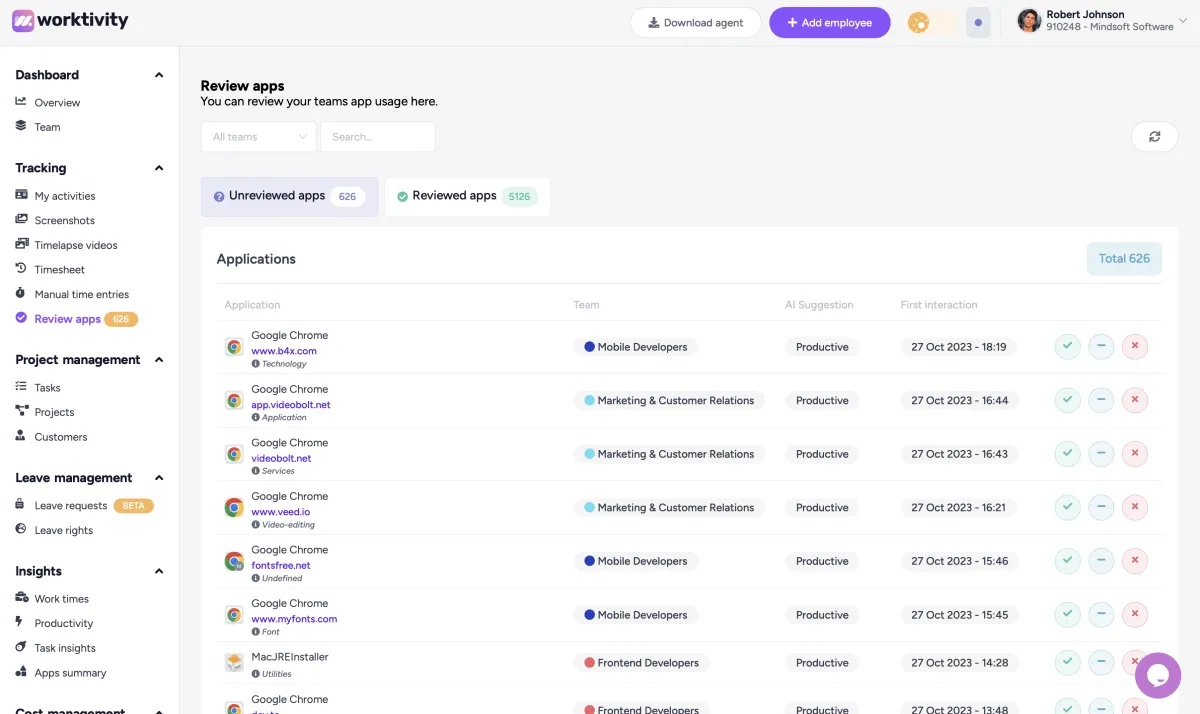Screen dimensions: 1200x714
Task: Collapse the Project management section
Action: pyautogui.click(x=159, y=360)
